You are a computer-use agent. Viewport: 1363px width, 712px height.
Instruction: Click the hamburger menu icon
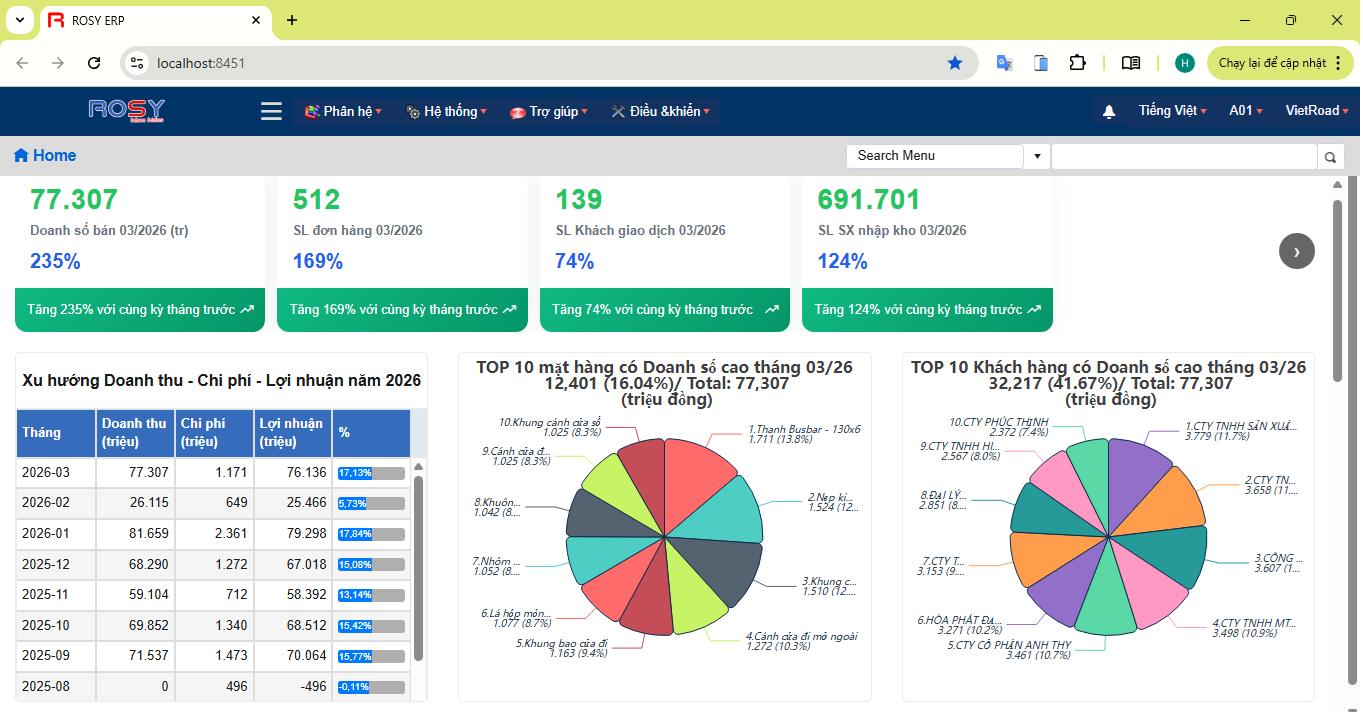coord(271,111)
